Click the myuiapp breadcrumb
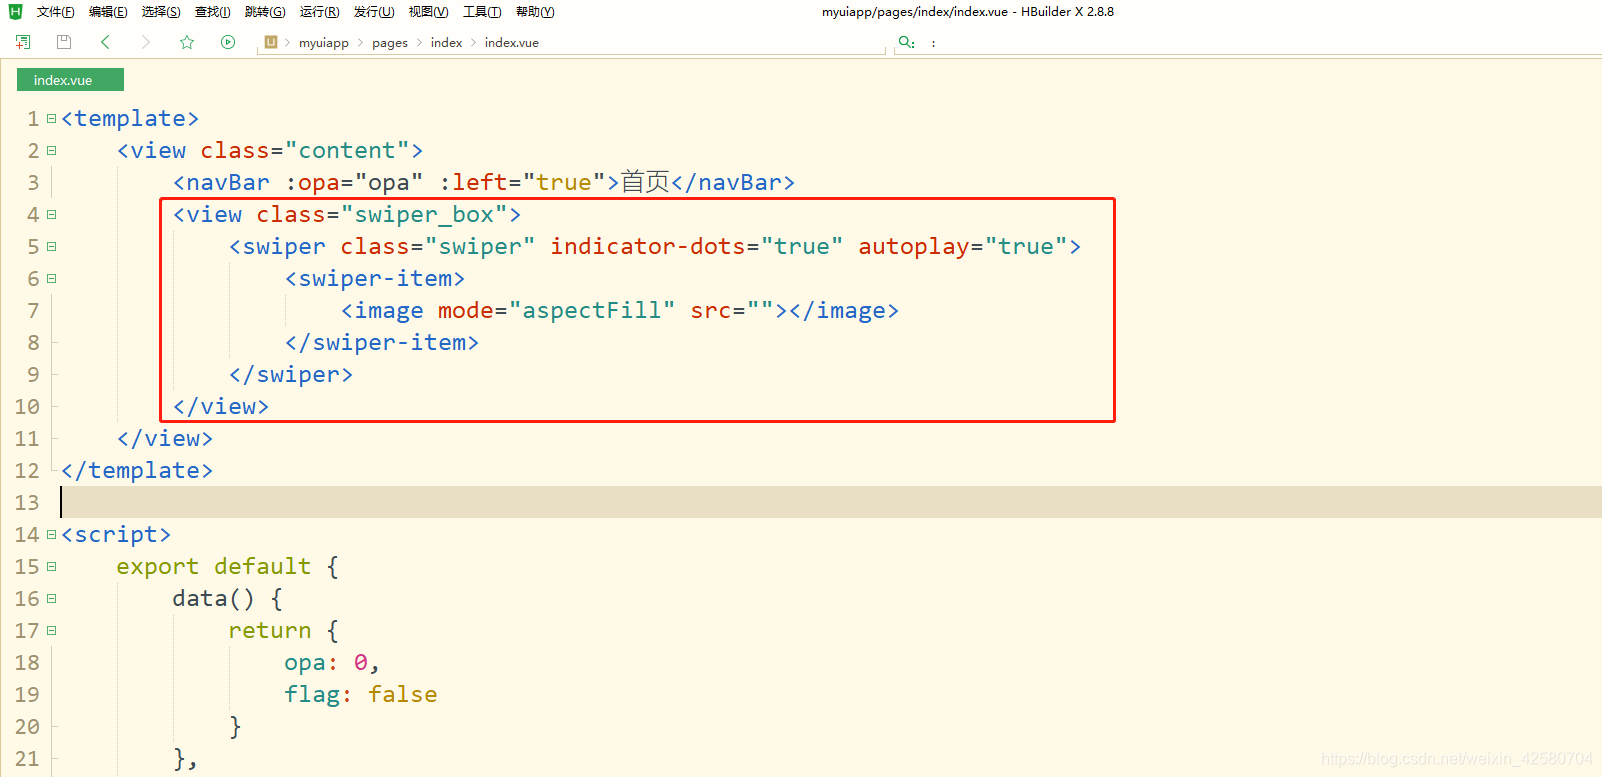1602x777 pixels. pyautogui.click(x=324, y=43)
